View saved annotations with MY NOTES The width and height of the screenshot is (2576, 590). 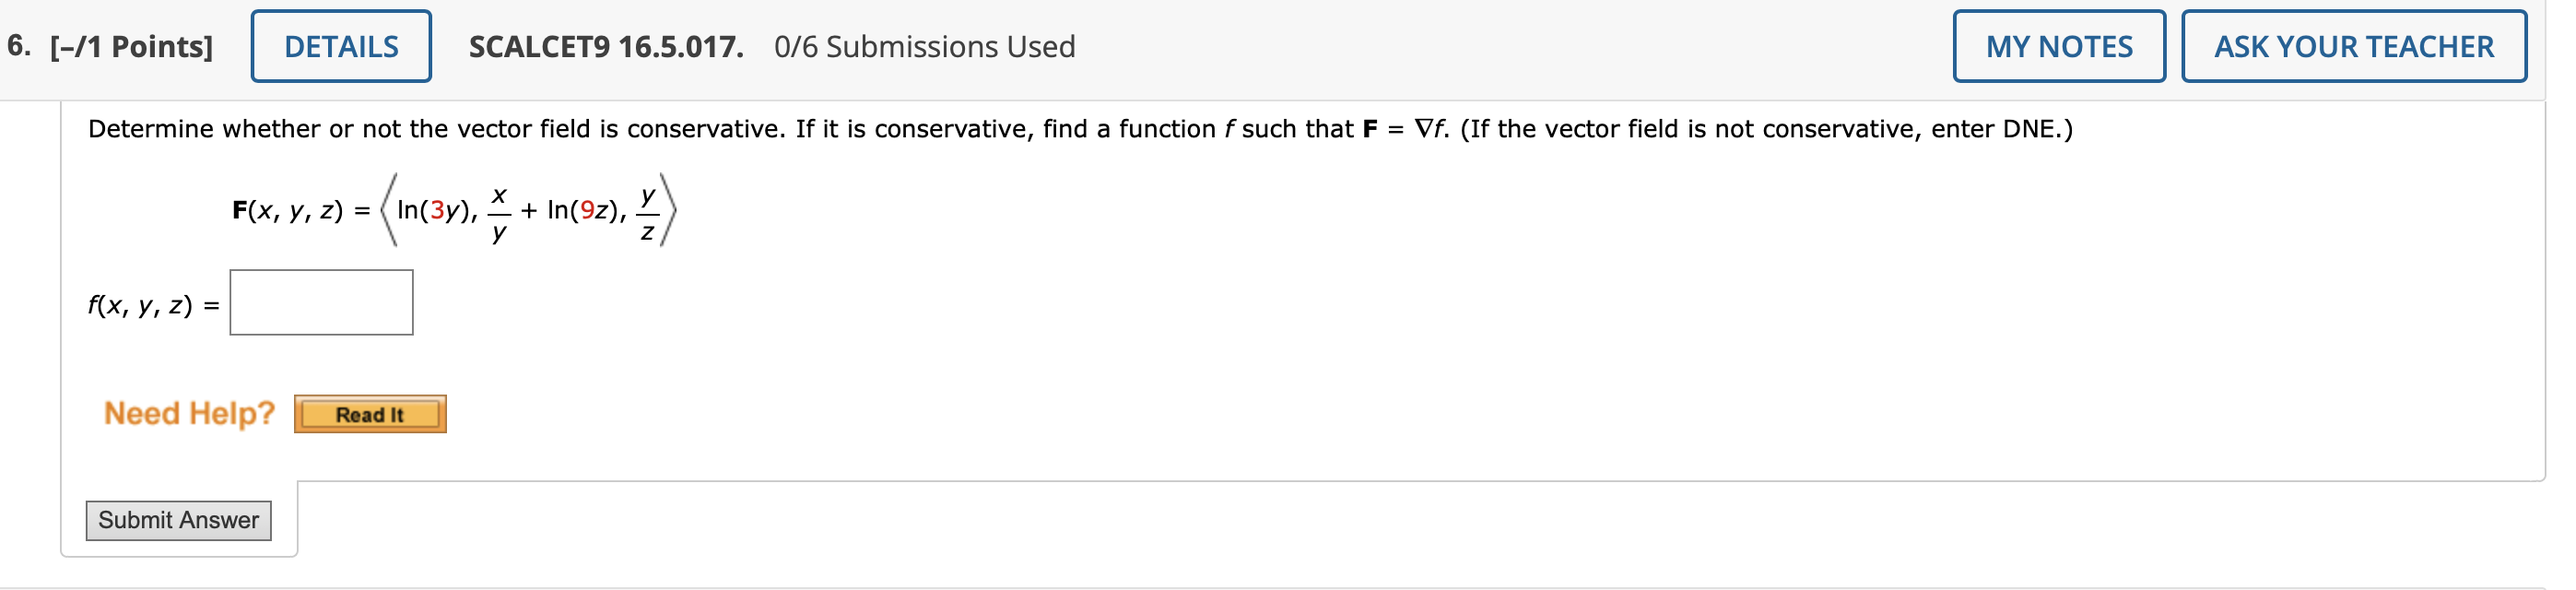click(x=2060, y=46)
